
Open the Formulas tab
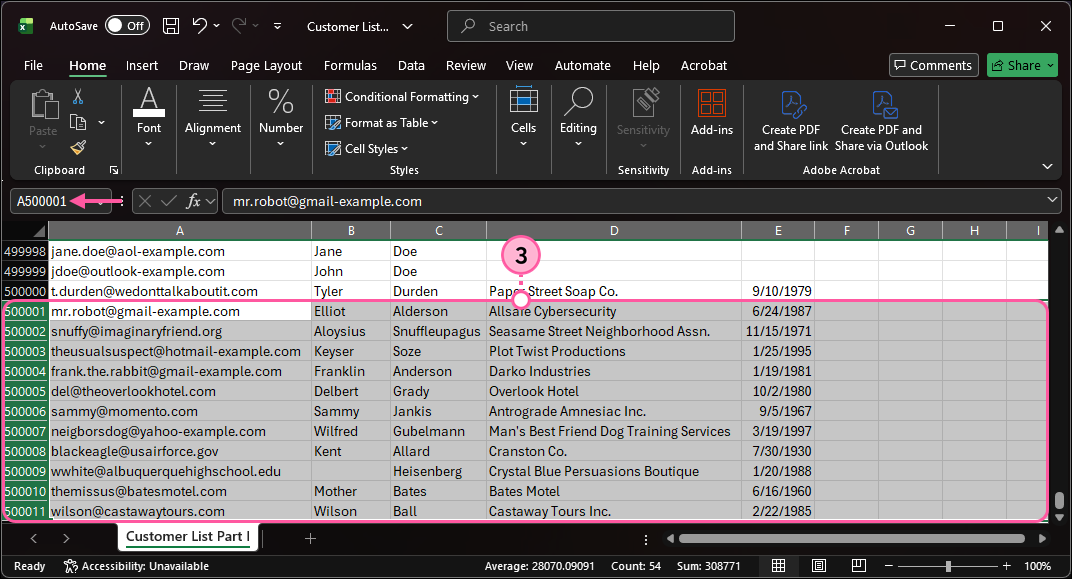tap(350, 66)
